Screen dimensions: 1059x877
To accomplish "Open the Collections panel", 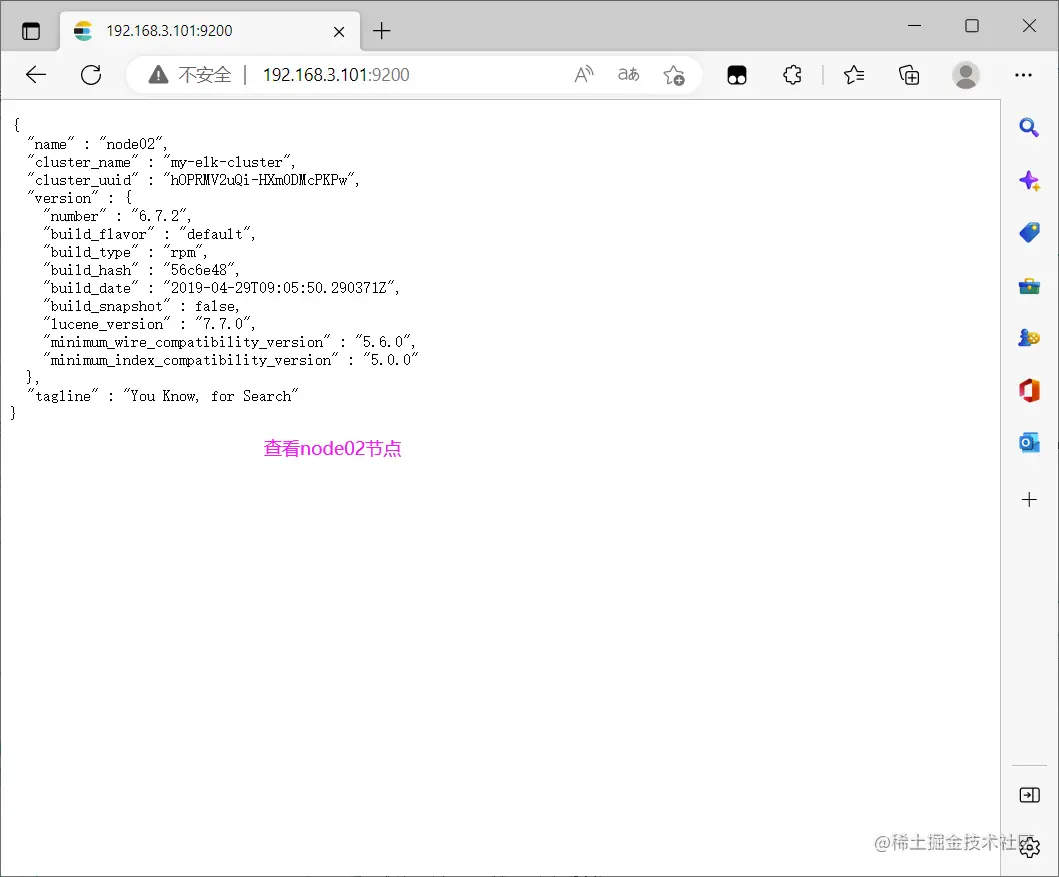I will click(x=909, y=75).
